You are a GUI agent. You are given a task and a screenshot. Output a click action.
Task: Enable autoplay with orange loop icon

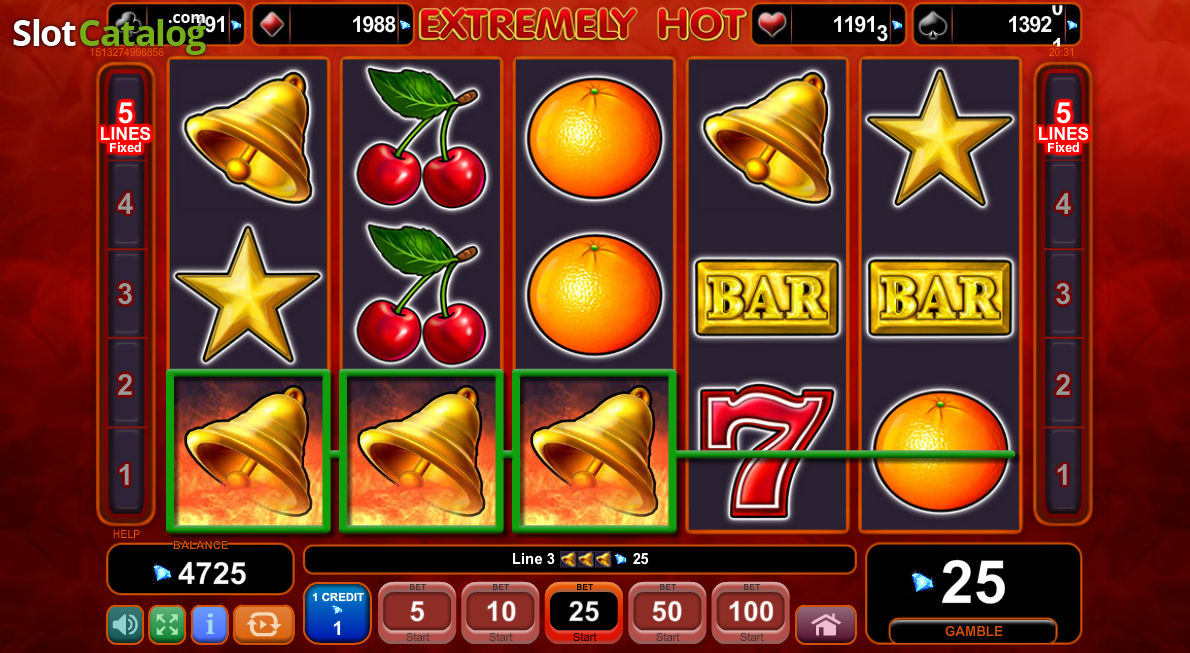[x=263, y=624]
